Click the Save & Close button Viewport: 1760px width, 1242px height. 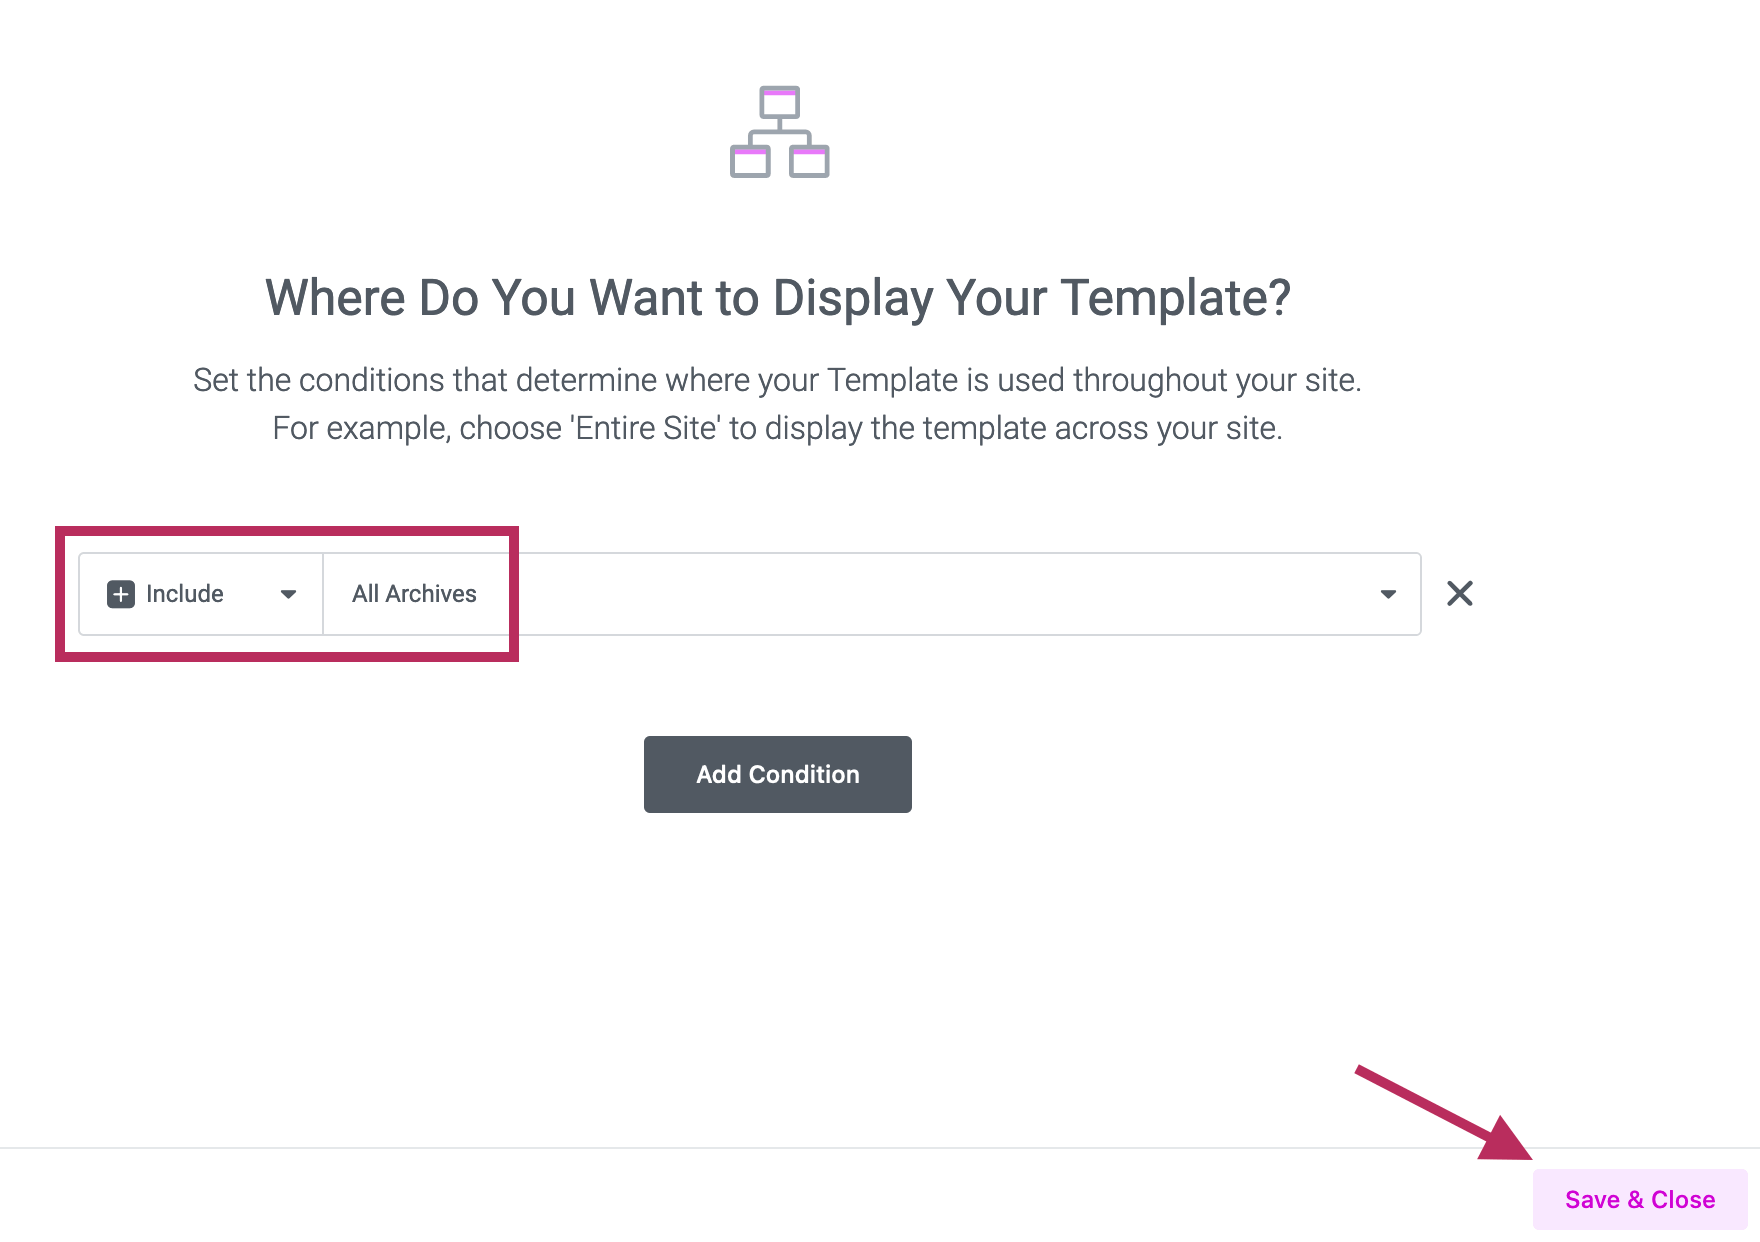(1640, 1199)
